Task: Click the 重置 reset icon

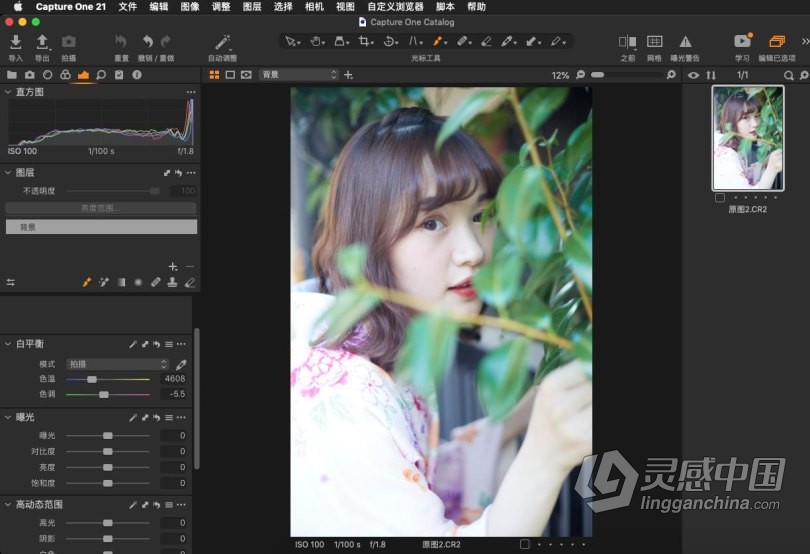Action: pos(121,41)
